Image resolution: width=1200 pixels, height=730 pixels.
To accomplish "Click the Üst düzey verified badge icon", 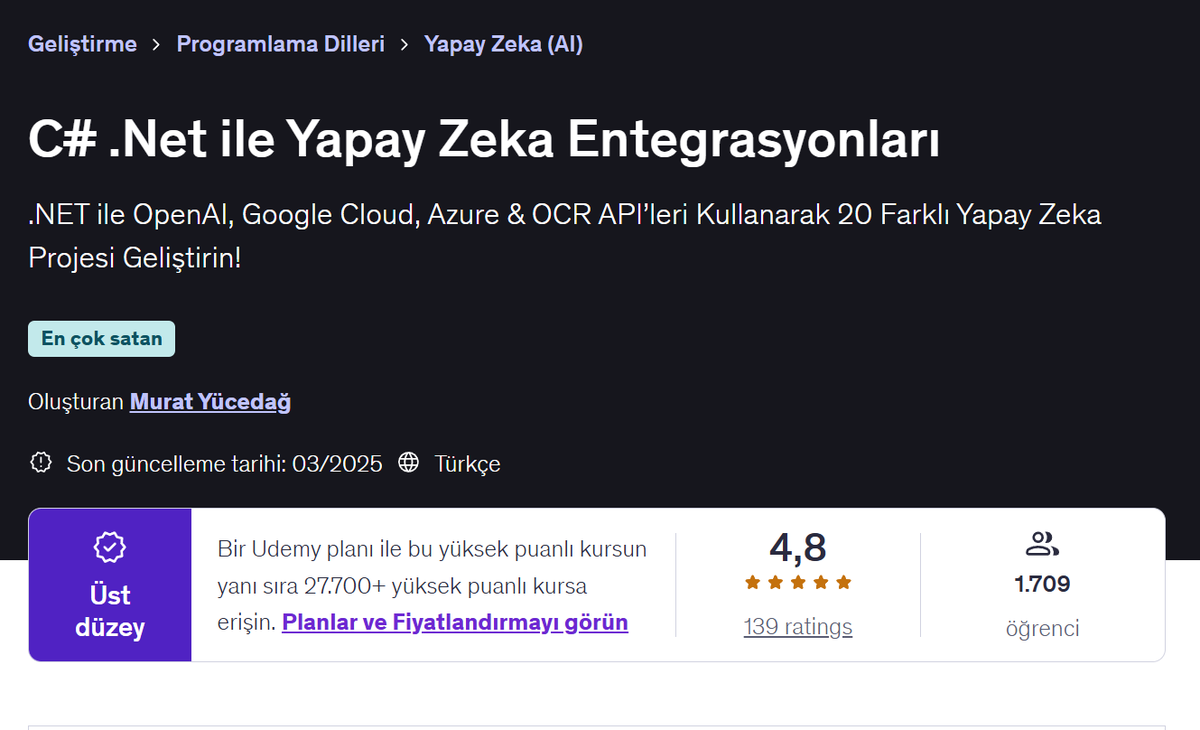I will (x=110, y=547).
